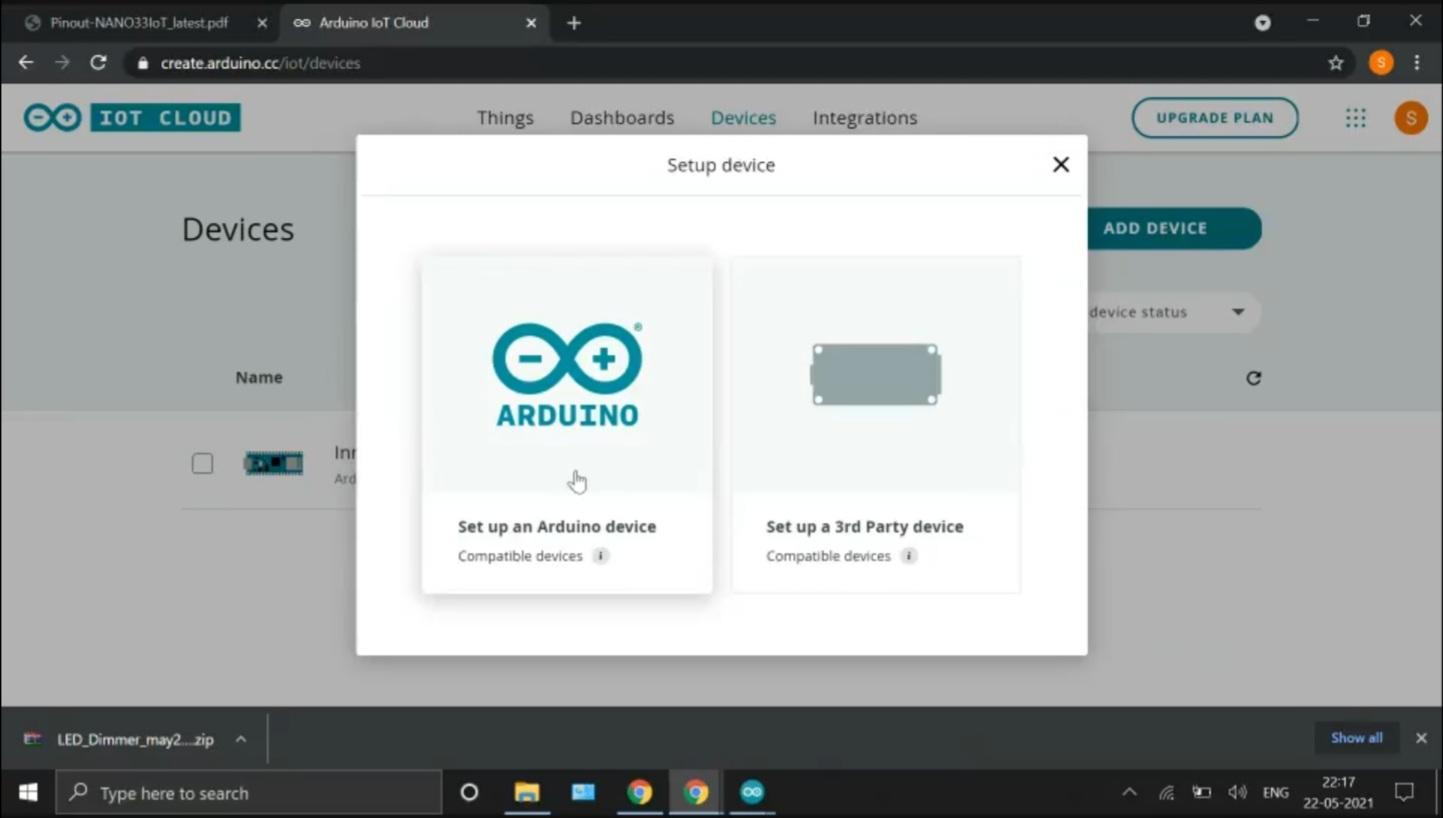Click the grey board icon for 3rd Party device
The height and width of the screenshot is (818, 1443).
(876, 374)
